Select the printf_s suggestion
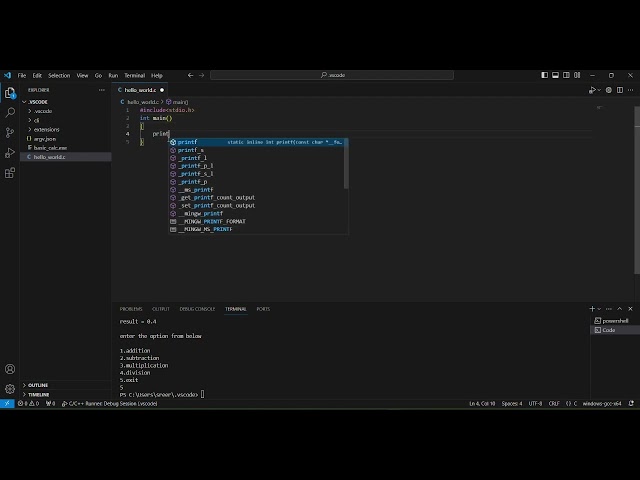Screen dimensions: 640x480 pyautogui.click(x=258, y=150)
